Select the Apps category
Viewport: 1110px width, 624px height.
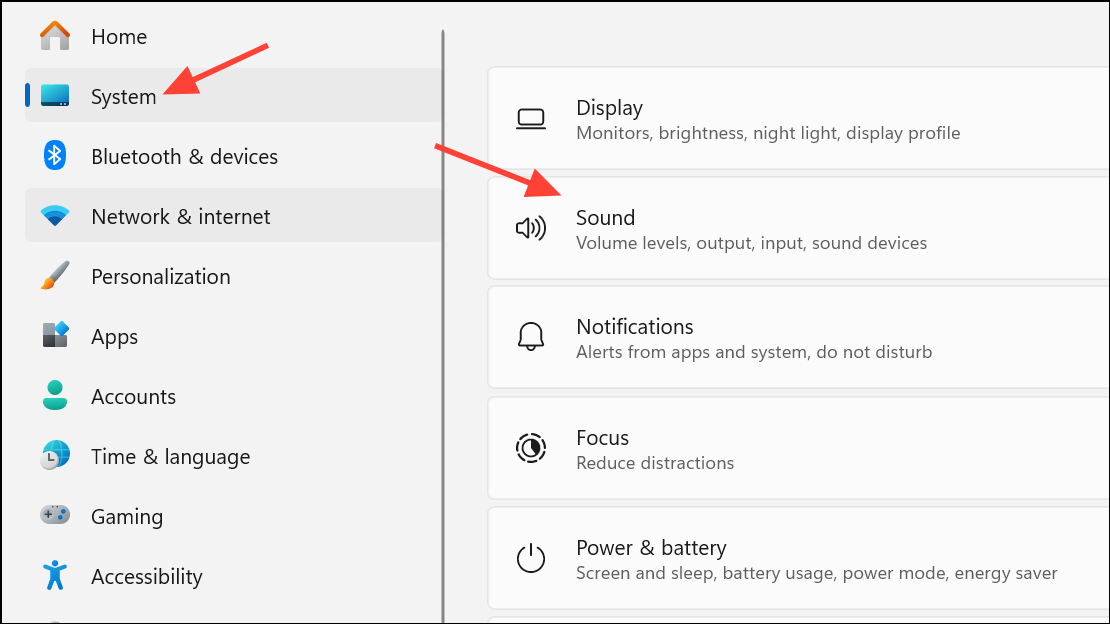coord(233,336)
